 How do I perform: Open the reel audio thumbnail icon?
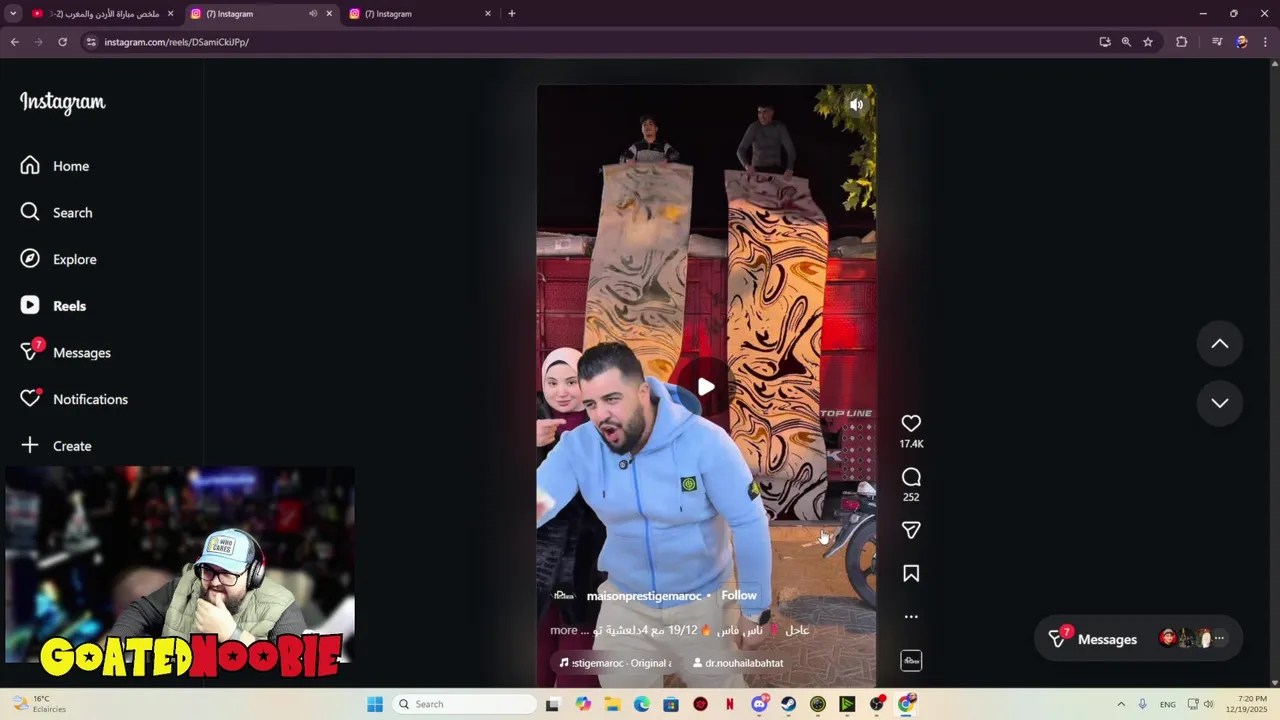tap(911, 661)
